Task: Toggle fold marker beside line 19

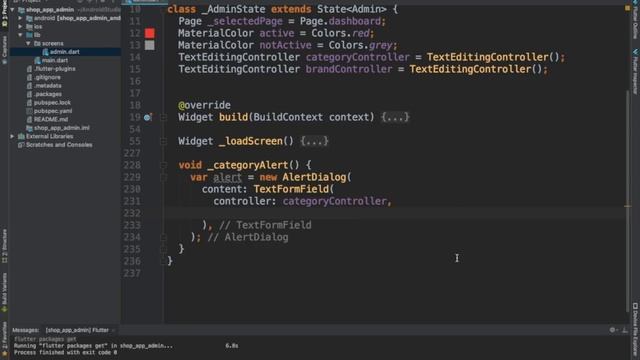Action: [163, 118]
